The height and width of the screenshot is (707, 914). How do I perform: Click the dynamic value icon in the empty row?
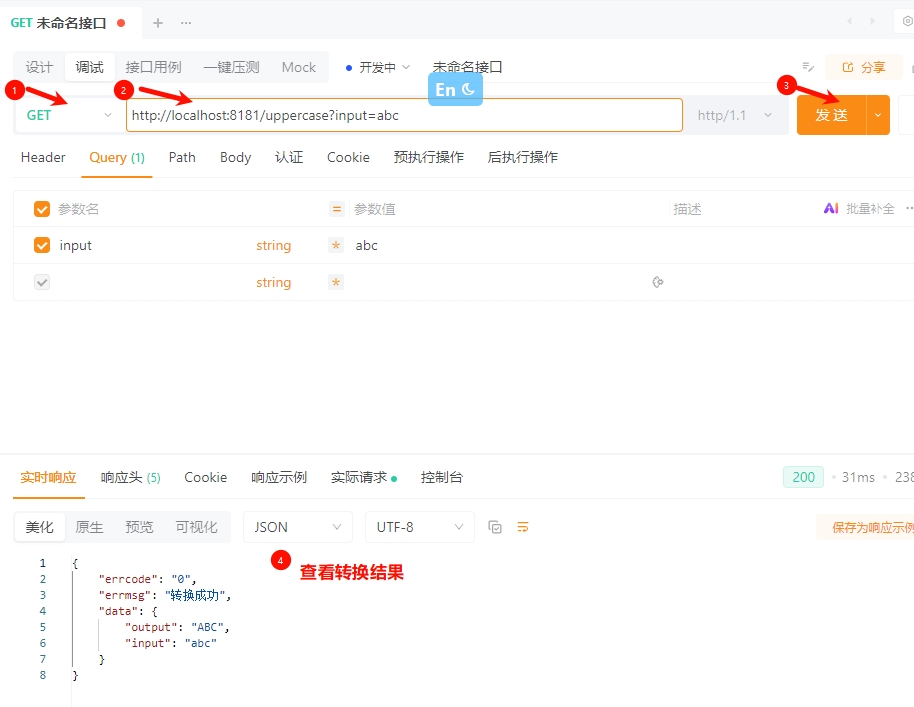[657, 283]
